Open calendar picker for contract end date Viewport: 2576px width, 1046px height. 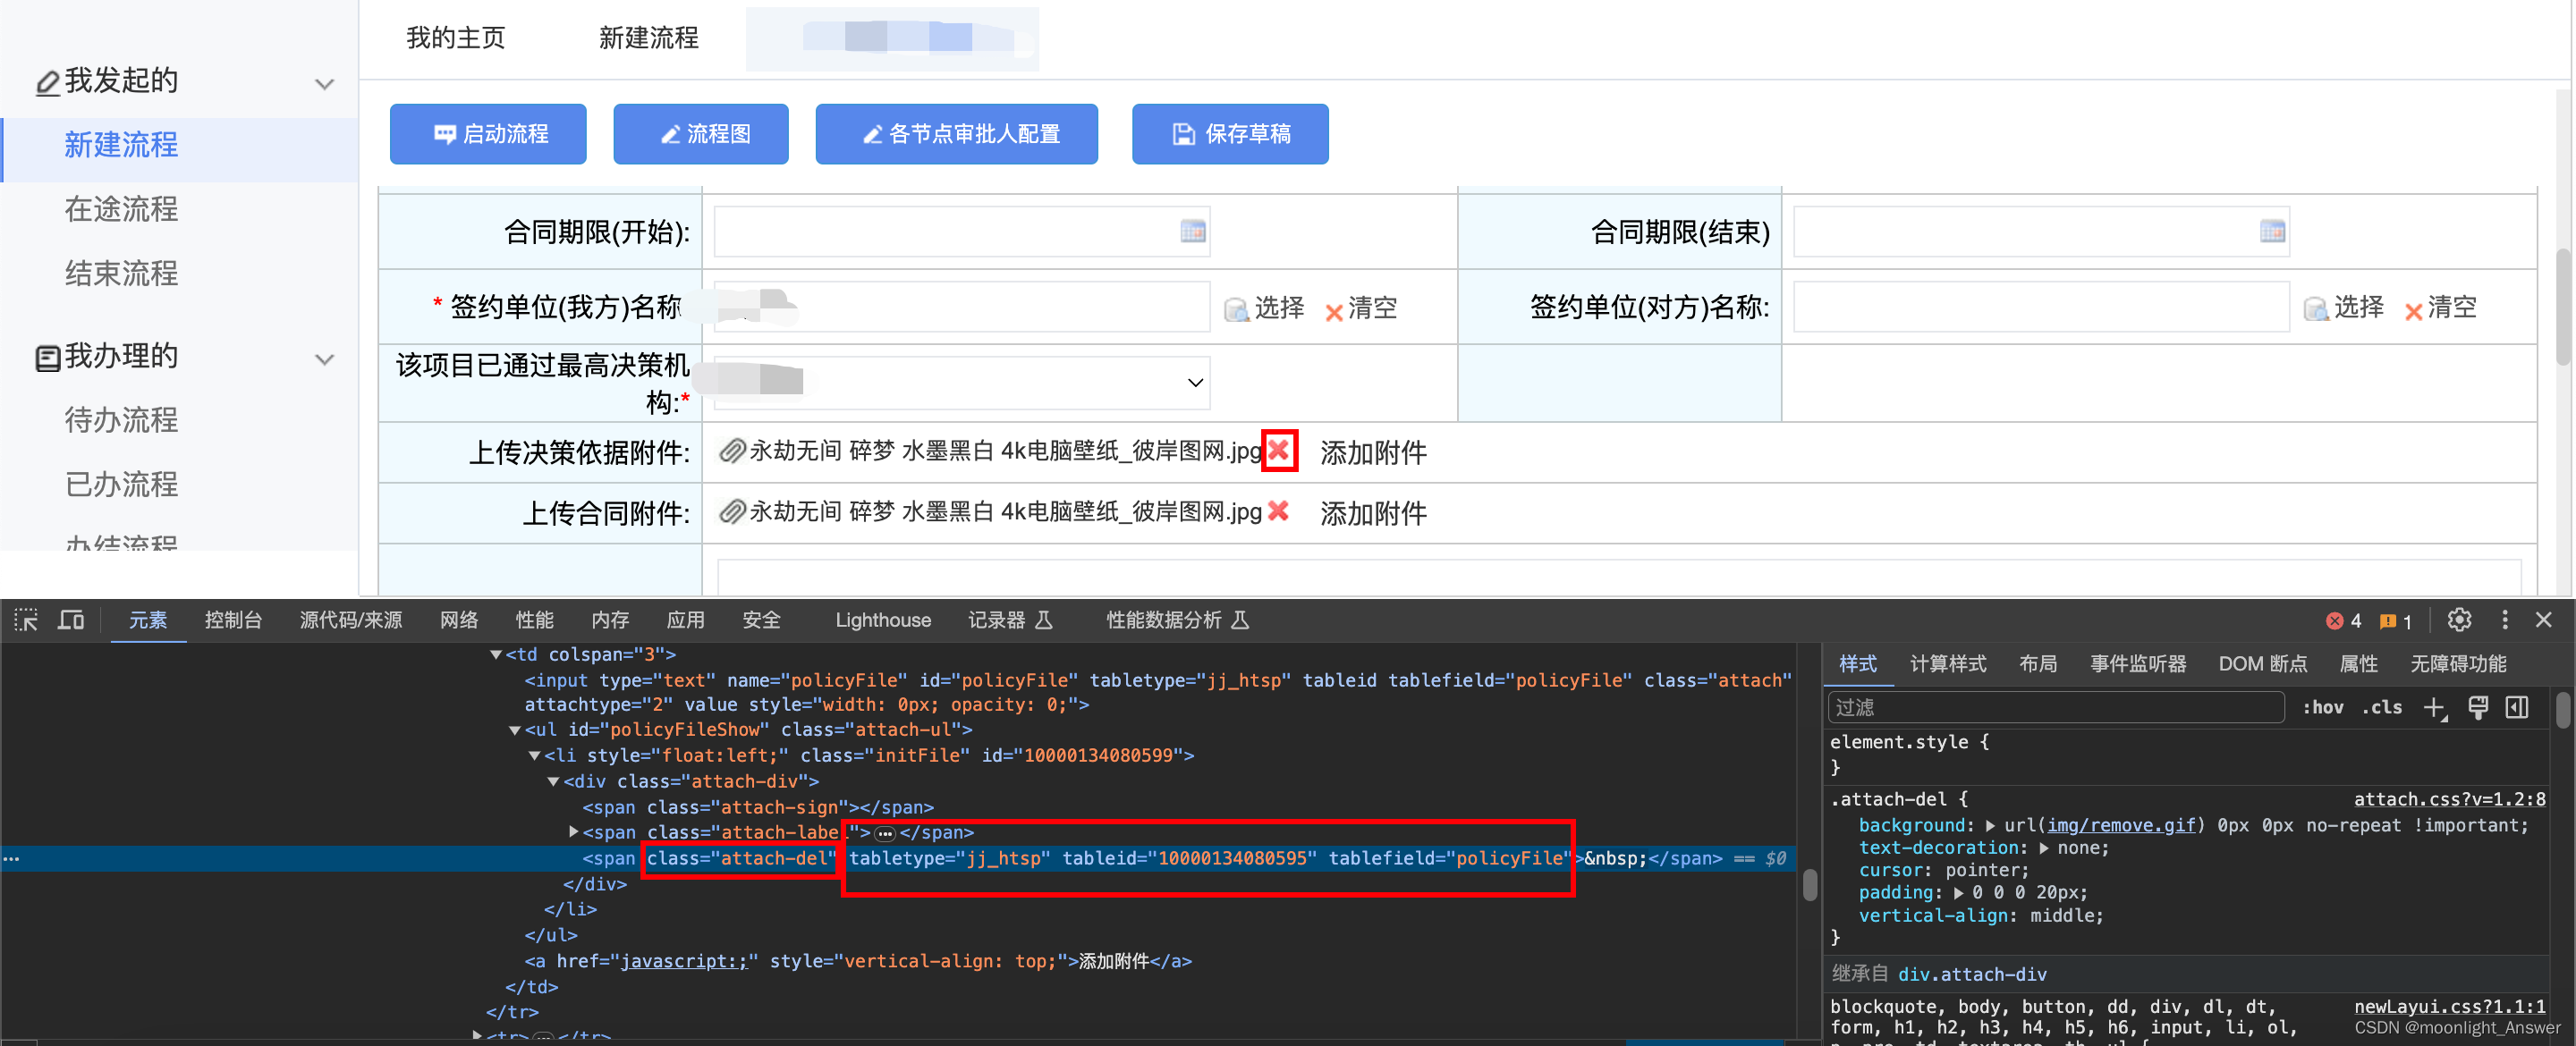click(2271, 232)
